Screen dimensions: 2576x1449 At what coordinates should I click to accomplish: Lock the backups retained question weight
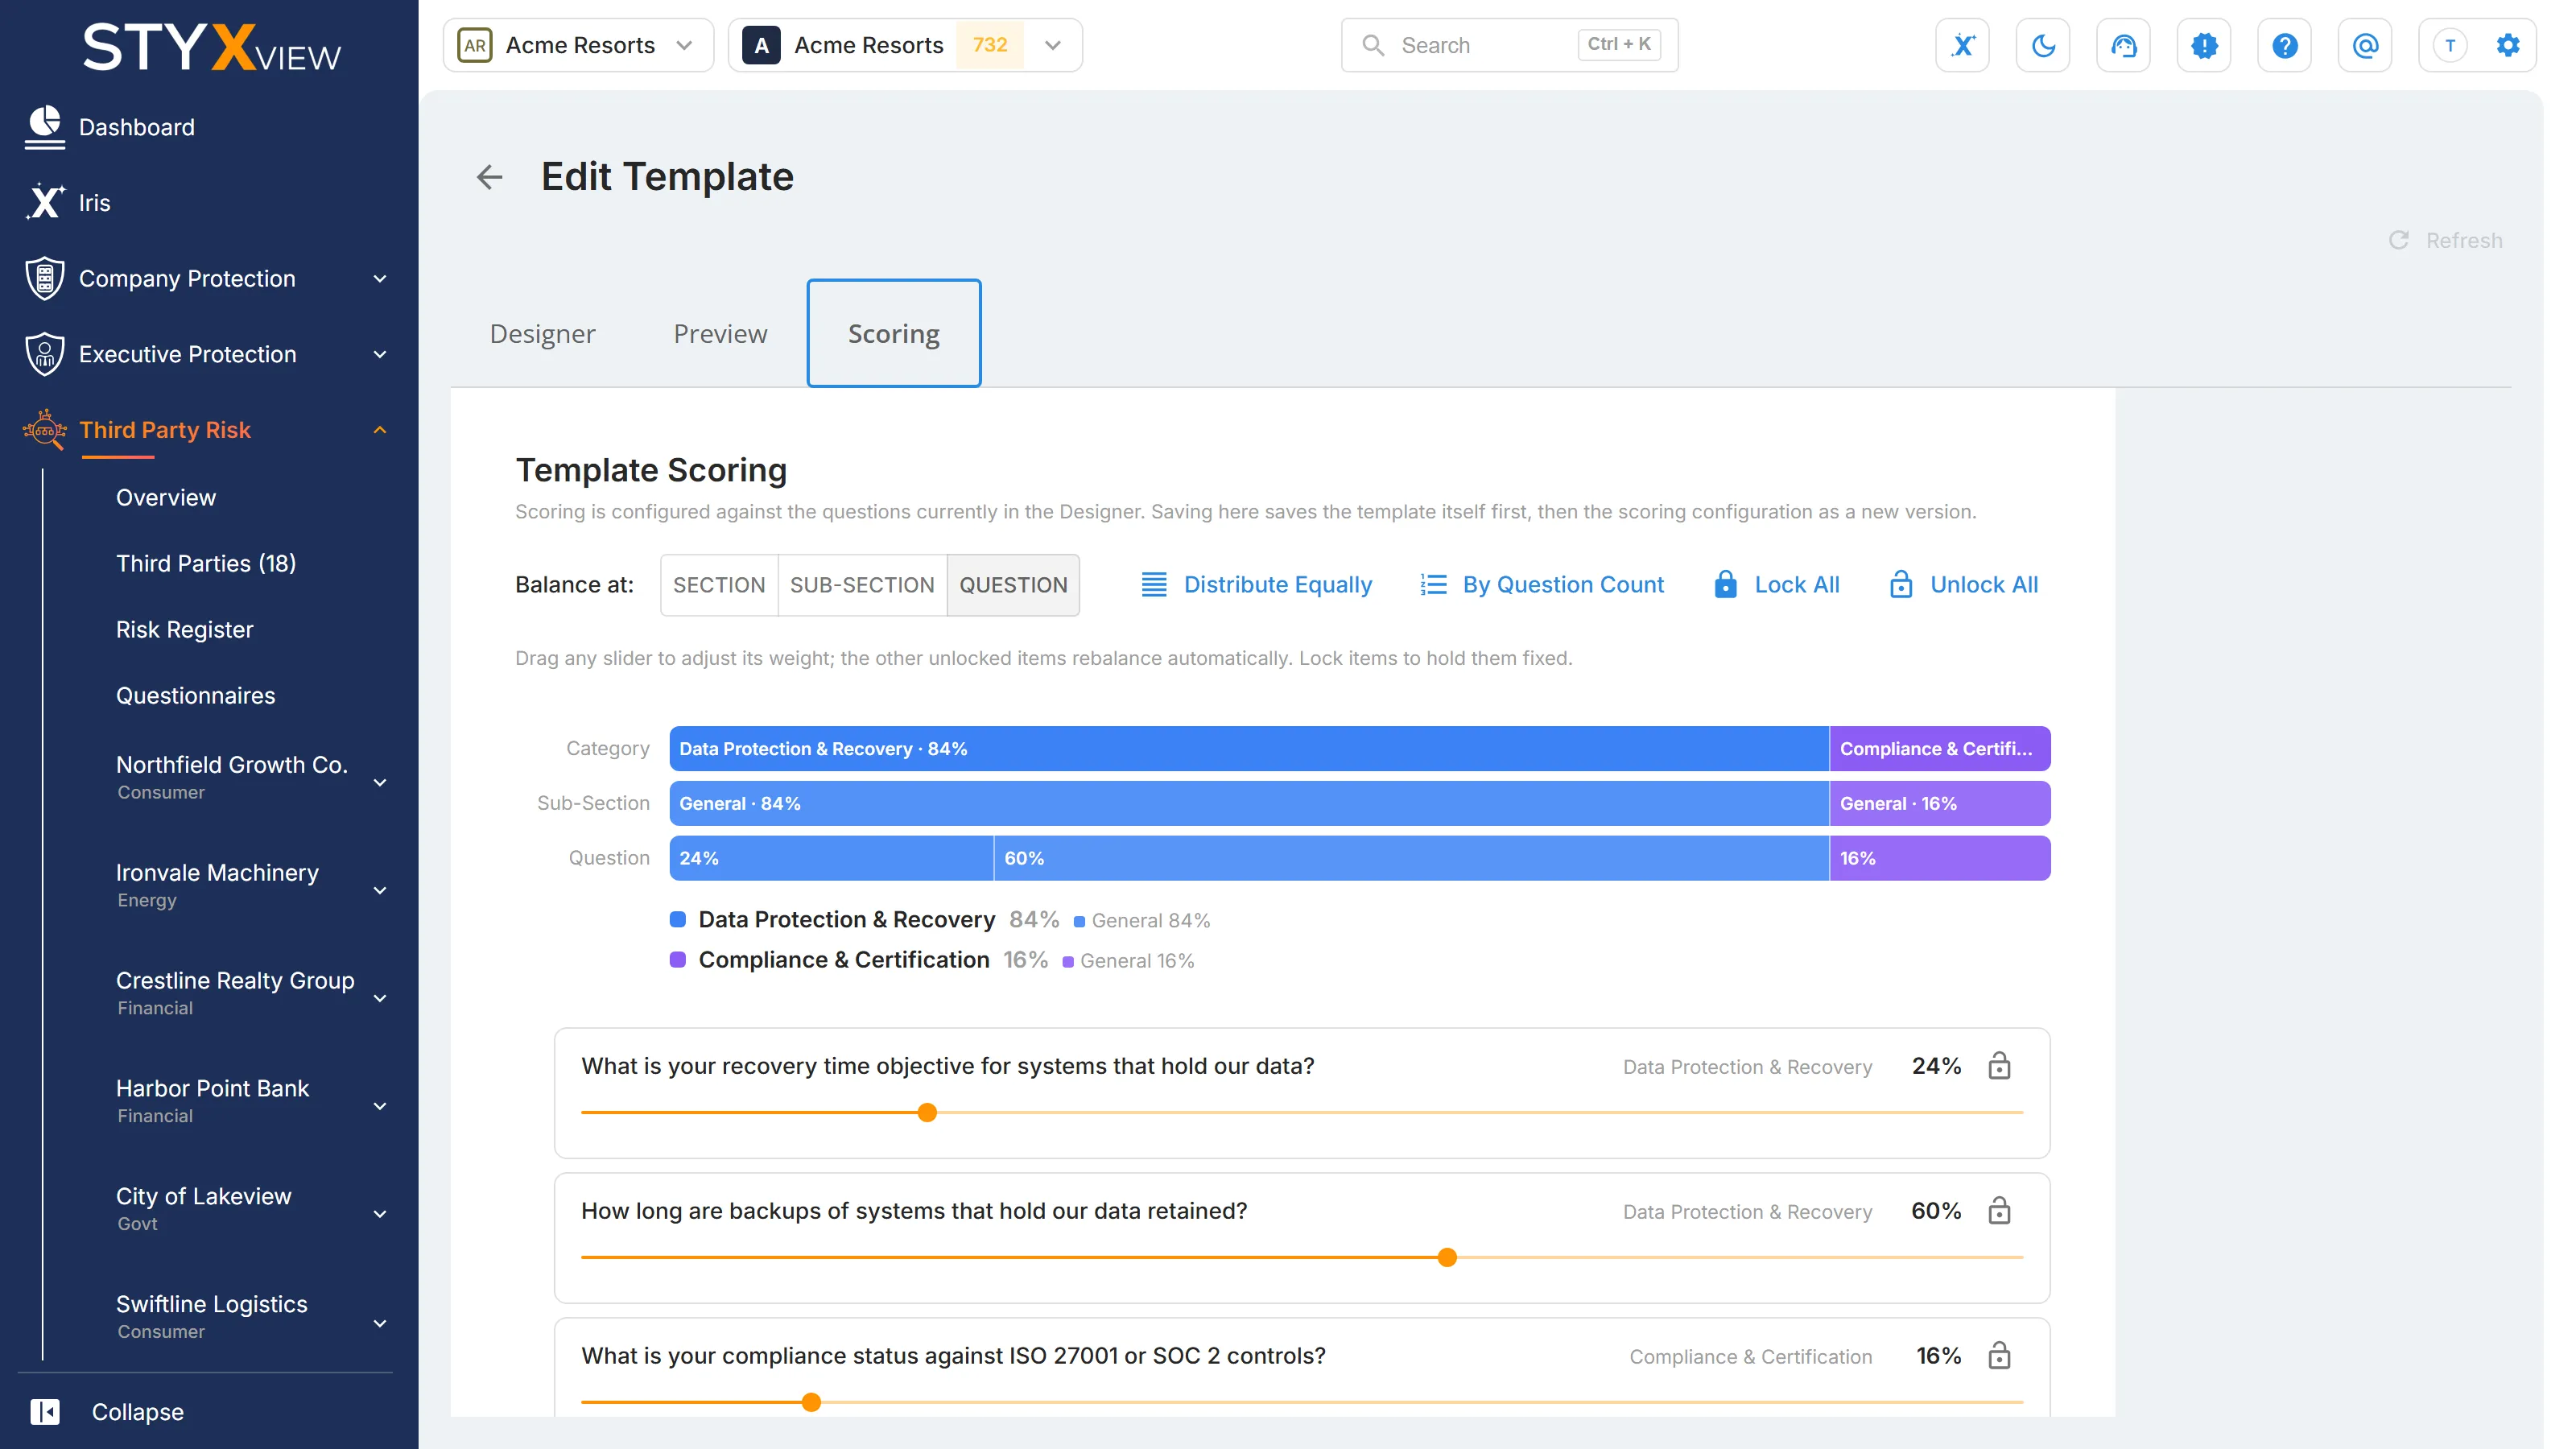click(1999, 1211)
